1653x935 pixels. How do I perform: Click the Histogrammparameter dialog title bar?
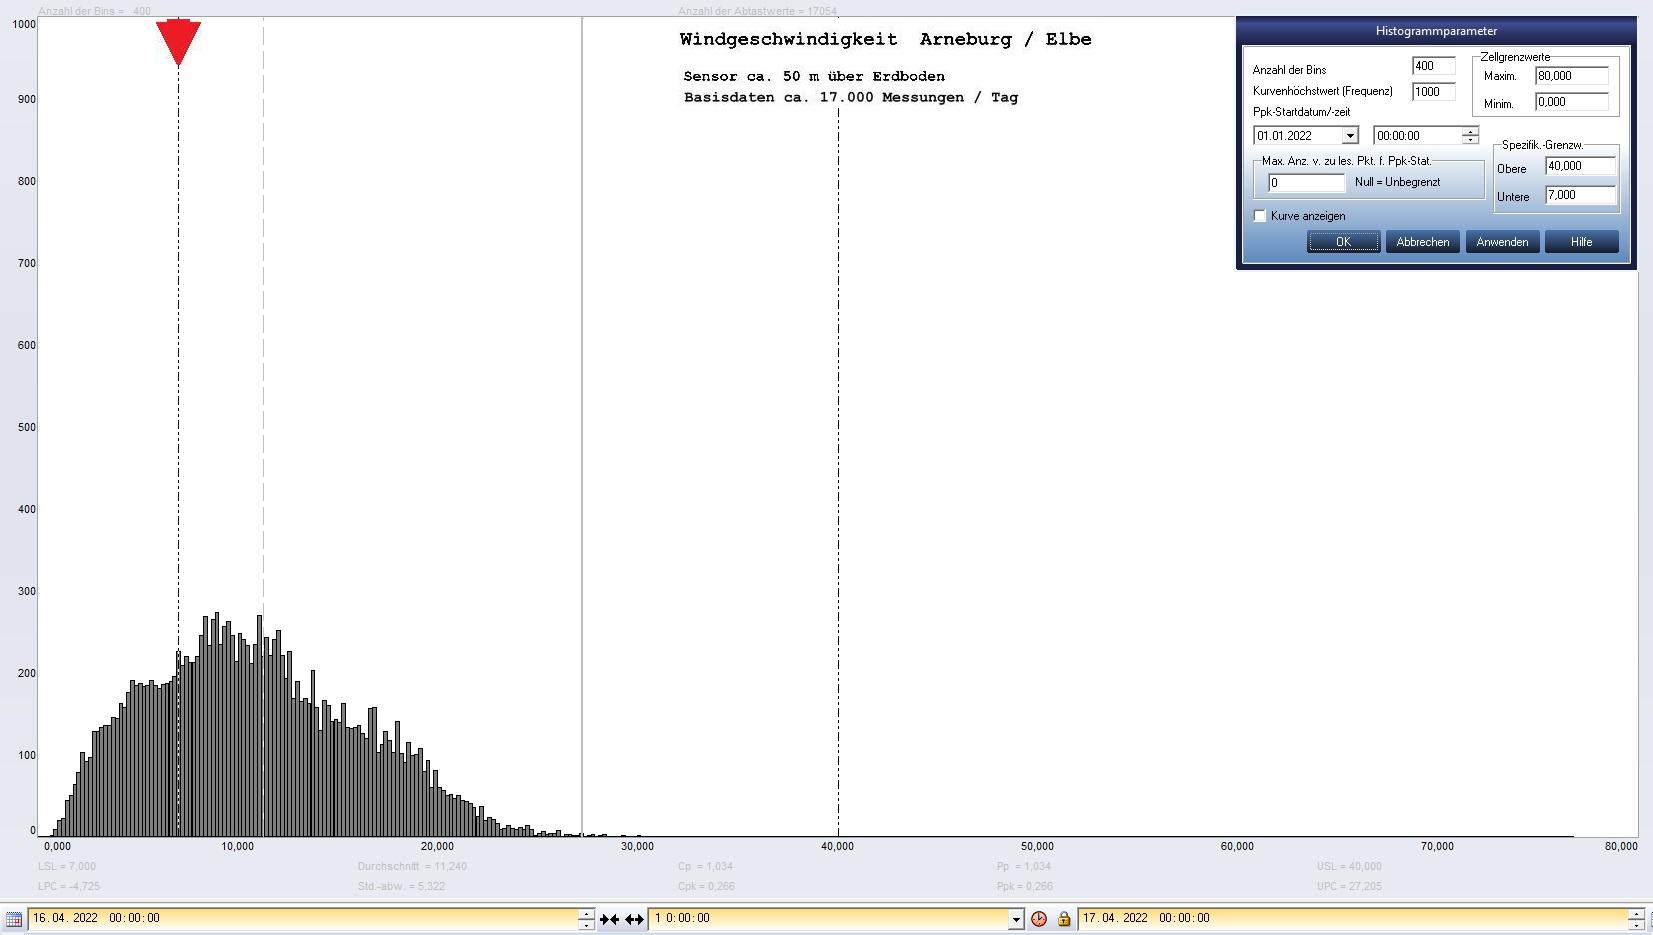click(x=1436, y=31)
